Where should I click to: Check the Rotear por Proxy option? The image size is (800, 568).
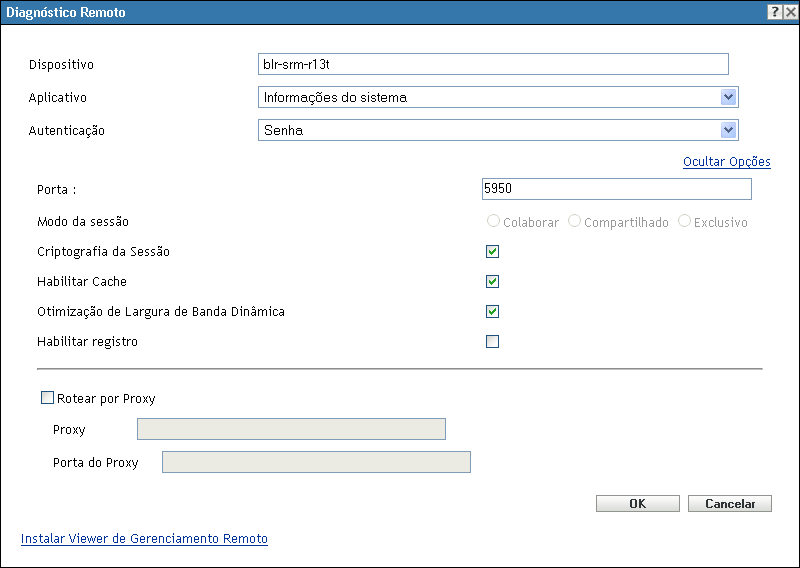pyautogui.click(x=47, y=398)
